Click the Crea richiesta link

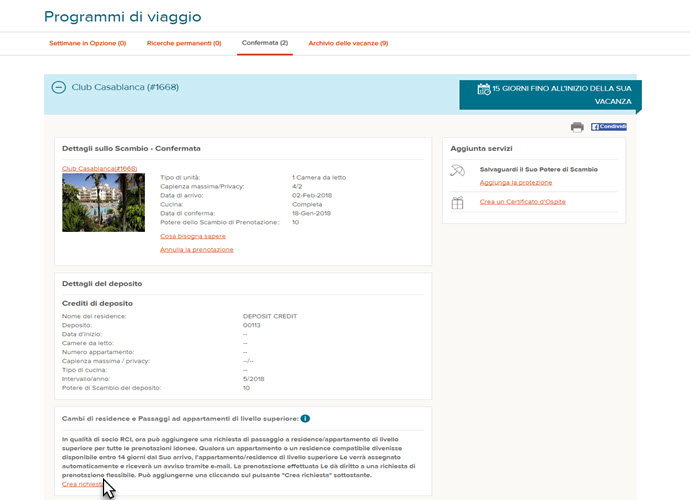(82, 484)
